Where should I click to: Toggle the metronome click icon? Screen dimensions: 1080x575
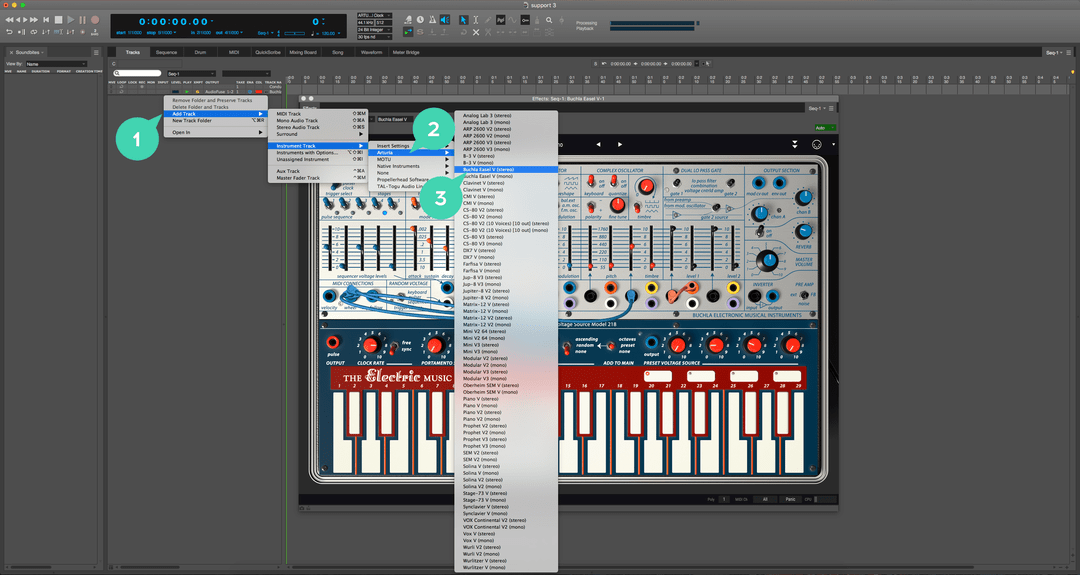[433, 20]
